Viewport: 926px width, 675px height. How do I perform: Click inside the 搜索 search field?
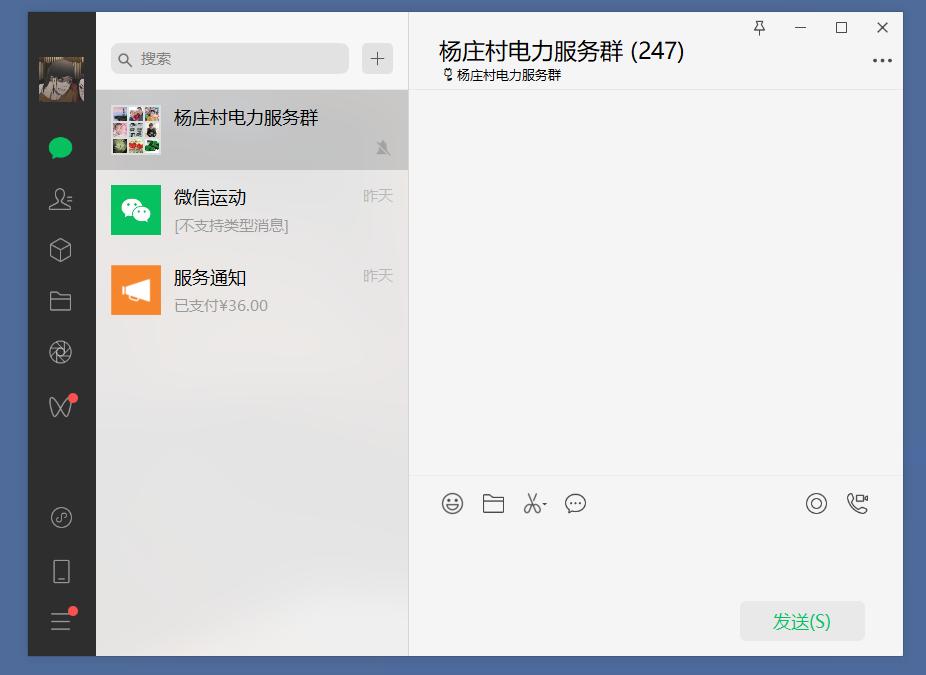(229, 58)
